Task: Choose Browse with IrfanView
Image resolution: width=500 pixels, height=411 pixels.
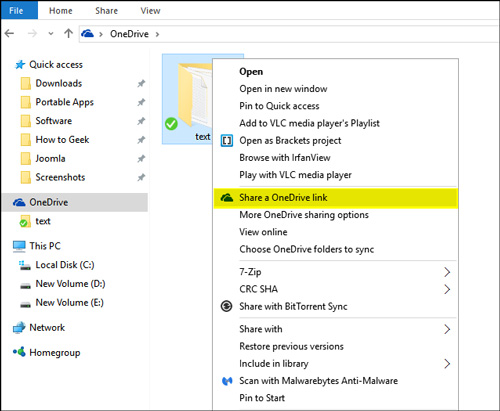Action: point(285,158)
